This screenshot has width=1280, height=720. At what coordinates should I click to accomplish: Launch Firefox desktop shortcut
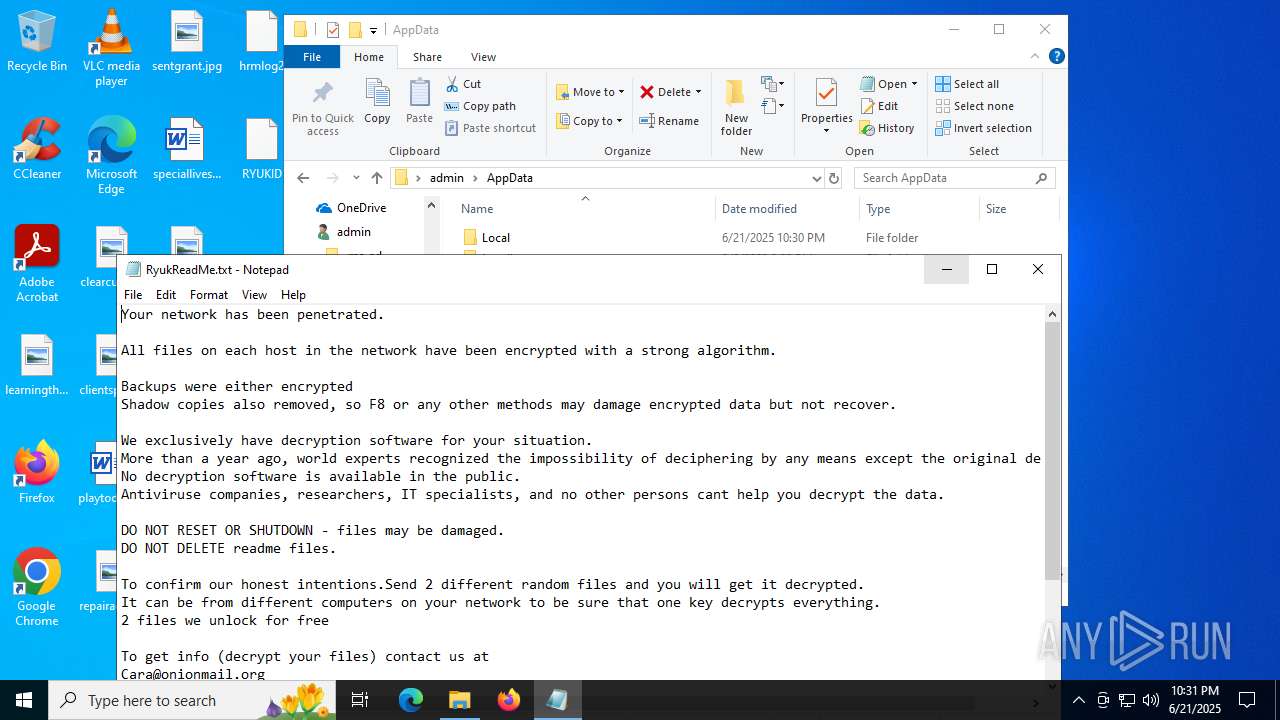click(37, 472)
